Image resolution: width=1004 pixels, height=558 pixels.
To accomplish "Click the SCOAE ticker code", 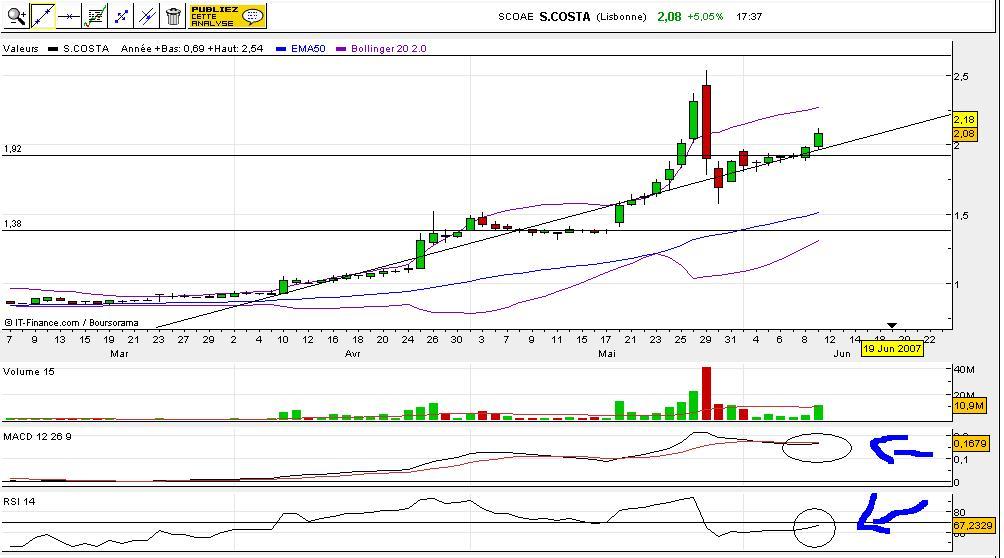I will click(x=515, y=17).
